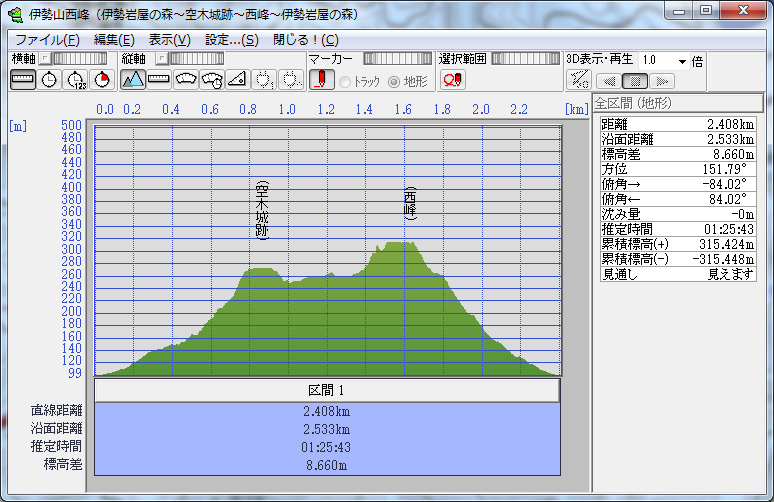The height and width of the screenshot is (502, 774).
Task: Click the 沿面距離 2.533km row in side panel
Action: tap(678, 139)
